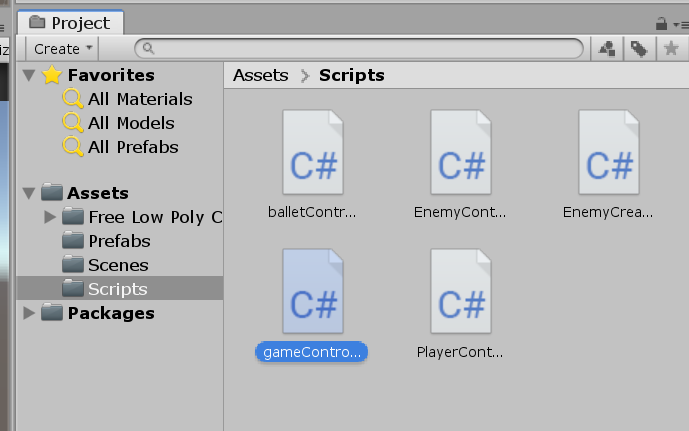Click the Save Search star icon
This screenshot has width=689, height=431.
pos(669,48)
